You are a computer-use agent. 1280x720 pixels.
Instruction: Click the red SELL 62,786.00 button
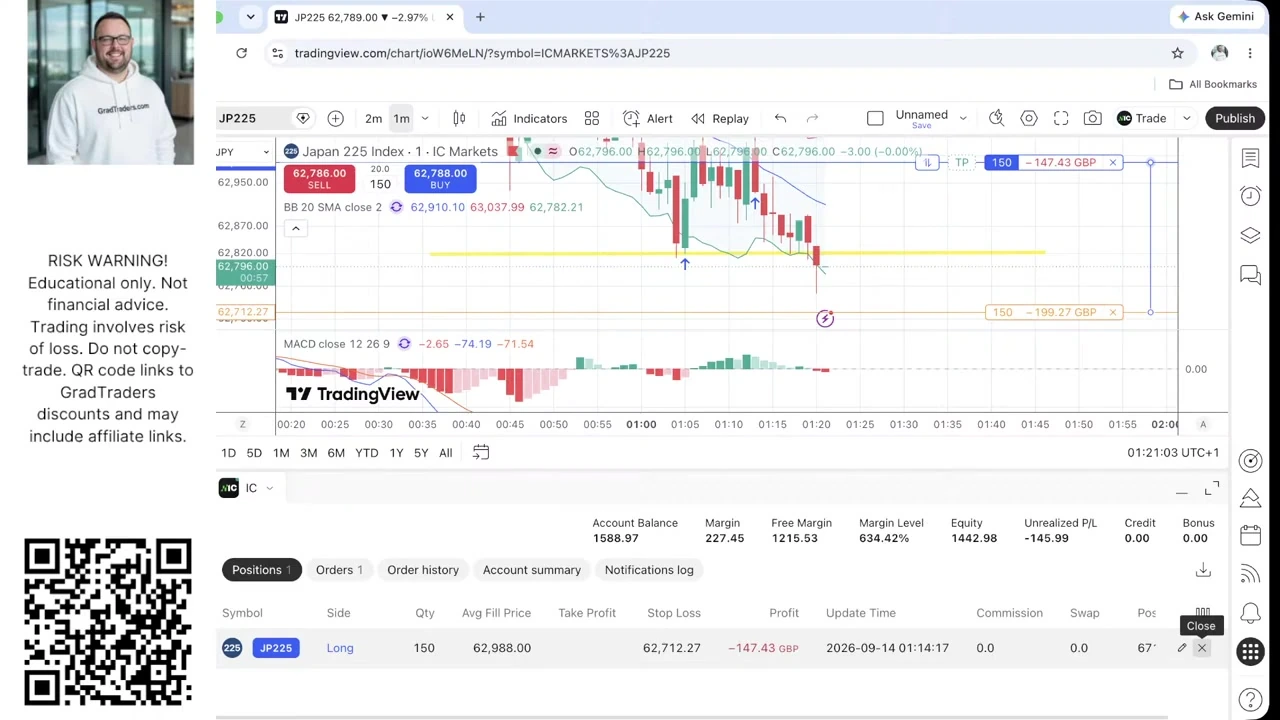319,178
